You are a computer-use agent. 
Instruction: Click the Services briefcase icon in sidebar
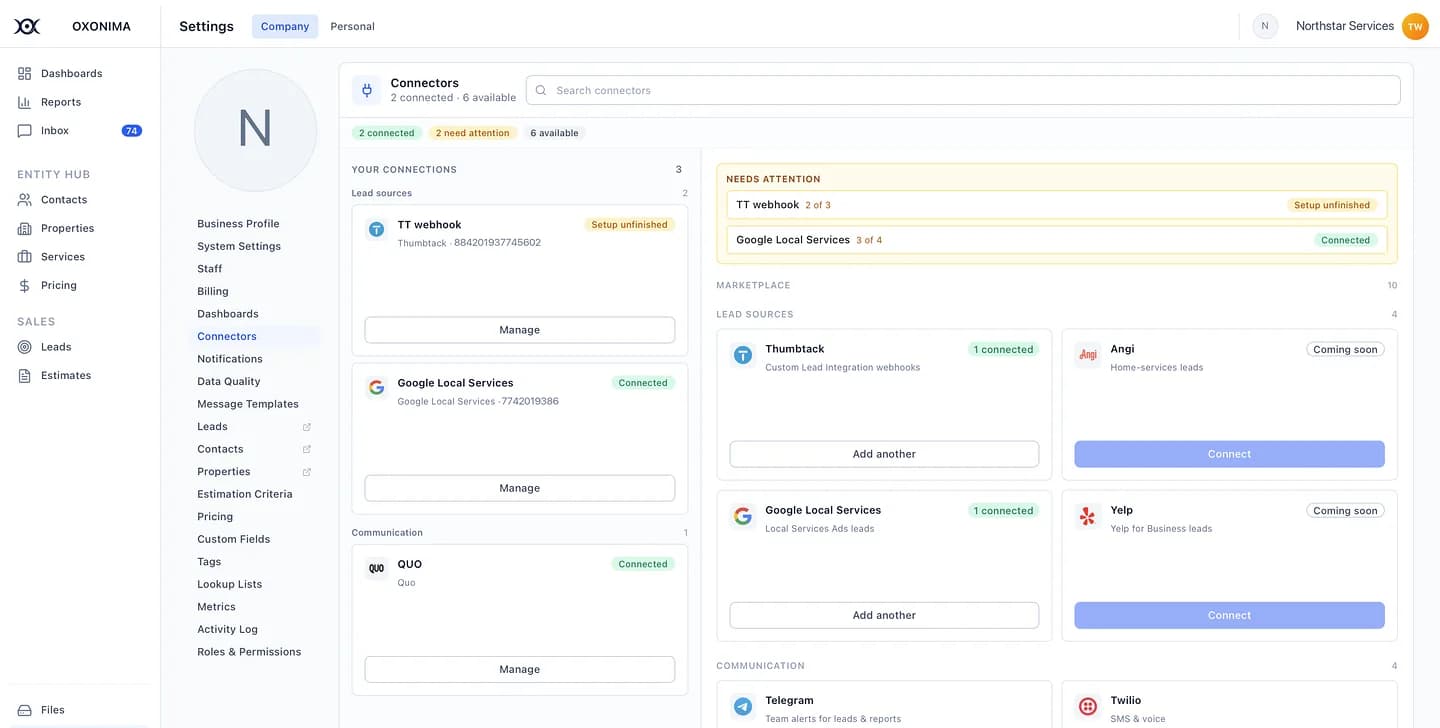(x=25, y=256)
